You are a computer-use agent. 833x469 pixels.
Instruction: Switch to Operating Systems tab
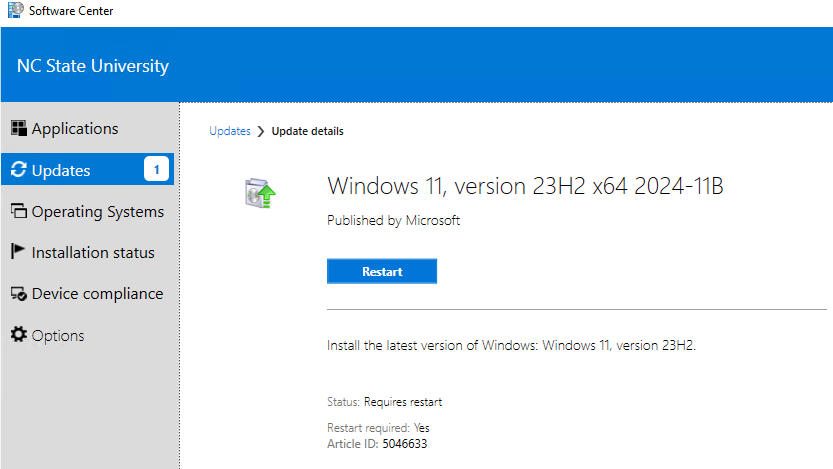(97, 212)
